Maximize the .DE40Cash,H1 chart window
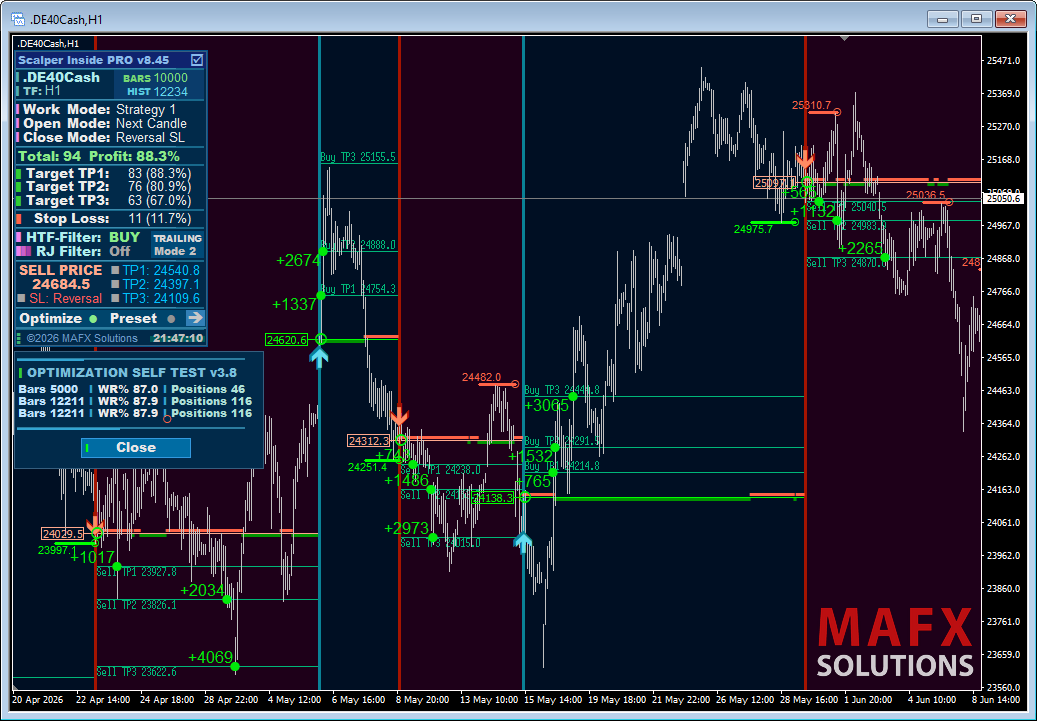Screen dimensions: 1037x721 pyautogui.click(x=976, y=19)
